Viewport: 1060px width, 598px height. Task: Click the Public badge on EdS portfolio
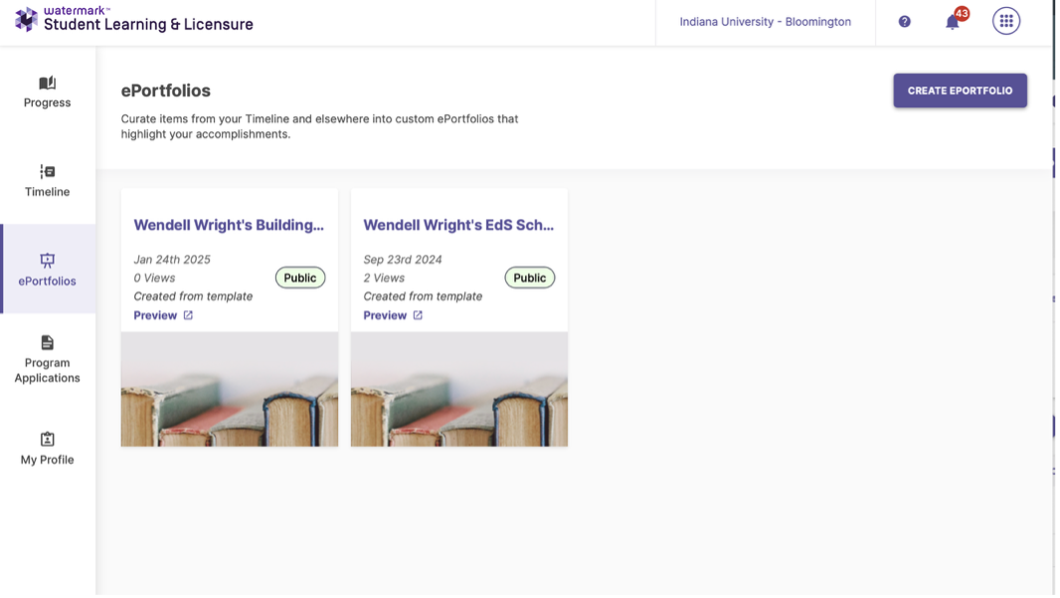pyautogui.click(x=530, y=277)
